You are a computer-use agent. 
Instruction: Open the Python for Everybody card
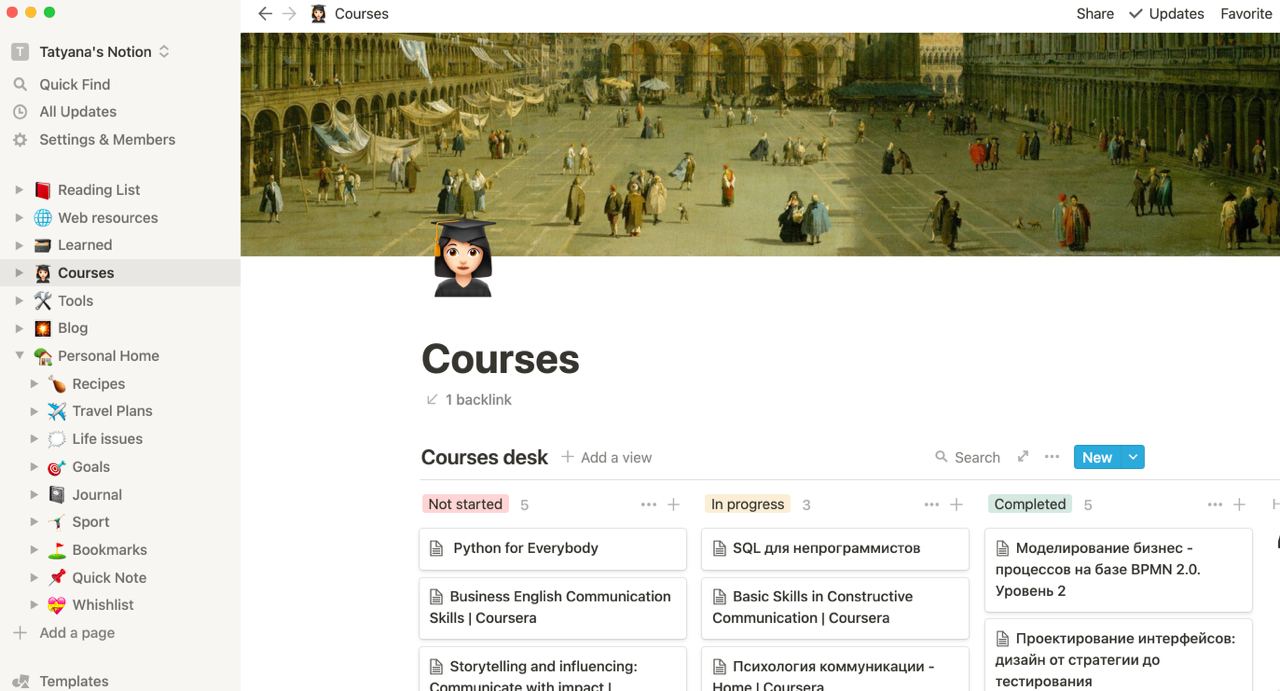coord(553,549)
